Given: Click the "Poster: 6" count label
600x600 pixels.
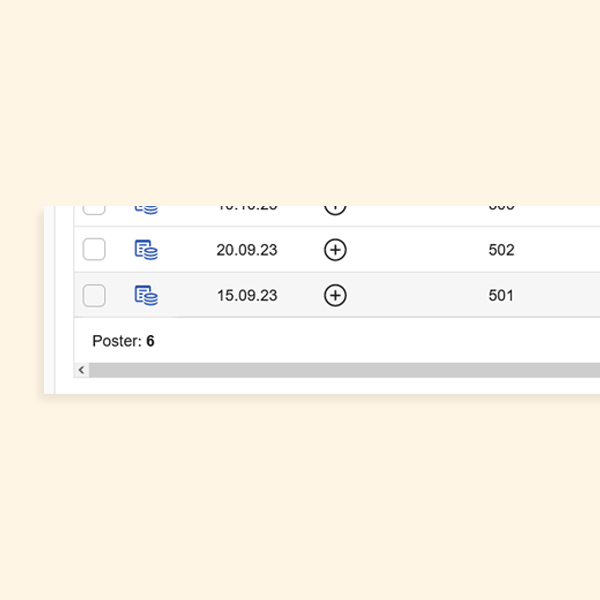Looking at the screenshot, I should tap(123, 341).
